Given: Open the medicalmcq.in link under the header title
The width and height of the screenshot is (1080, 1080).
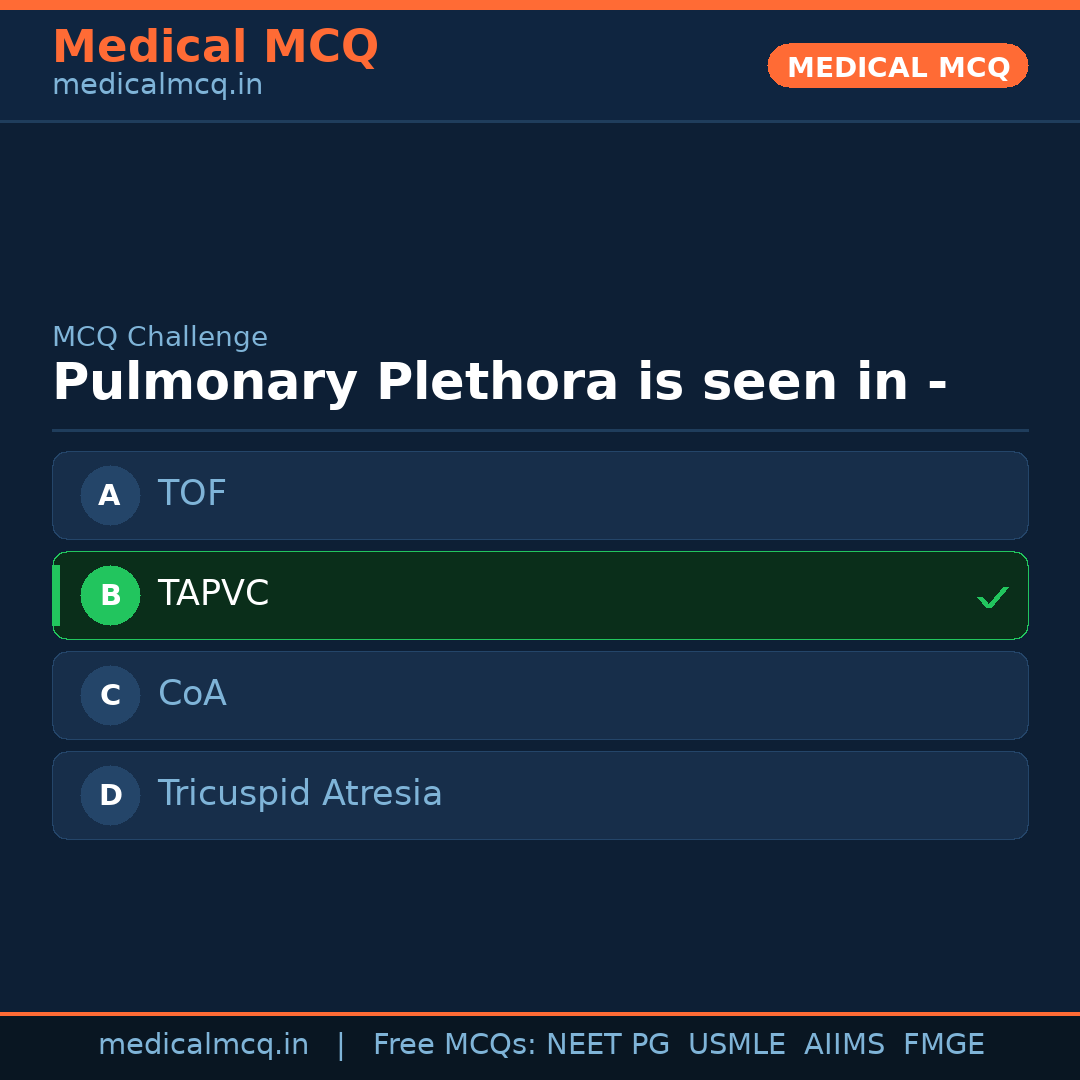Looking at the screenshot, I should 157,86.
